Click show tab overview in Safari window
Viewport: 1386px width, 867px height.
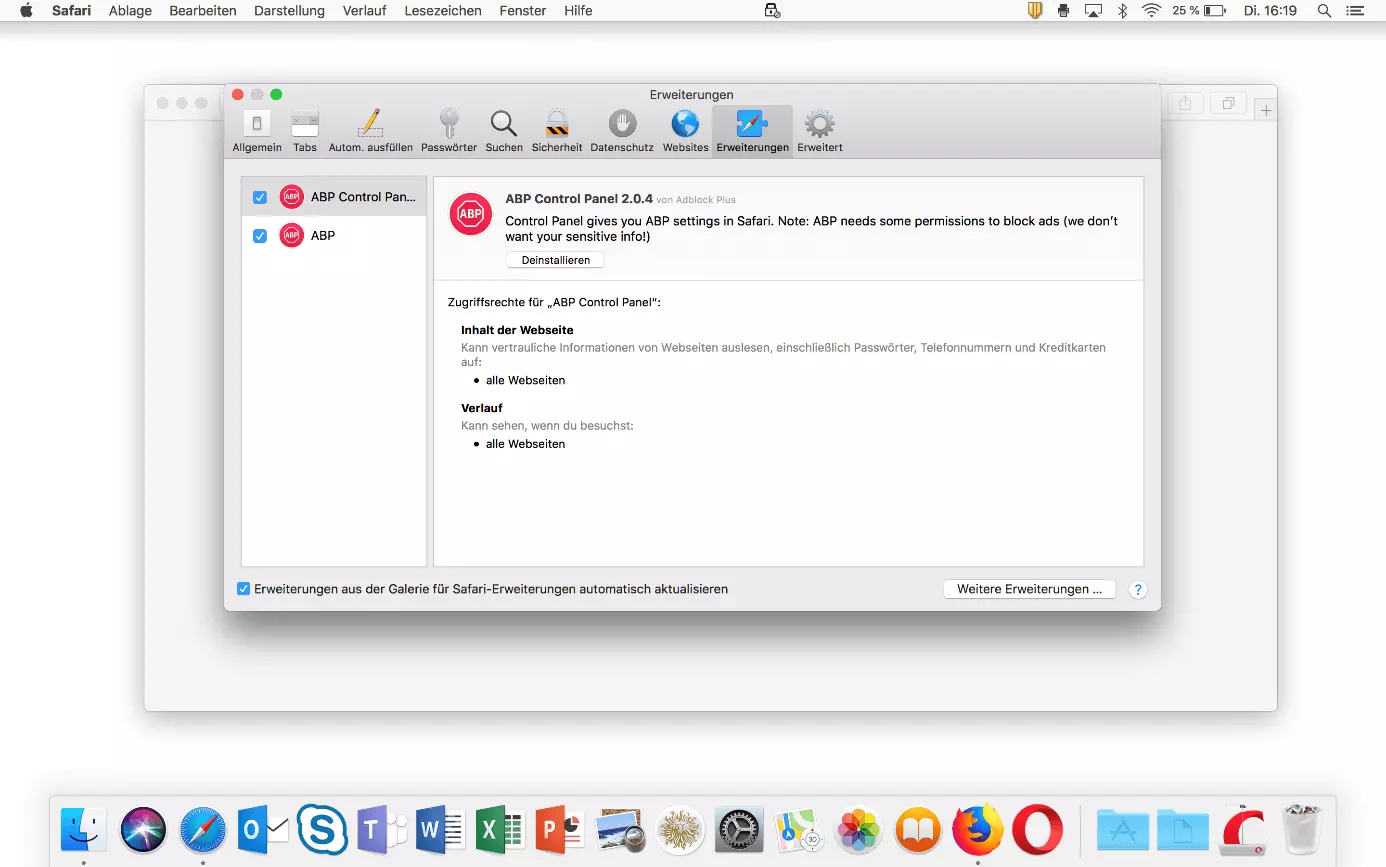pyautogui.click(x=1228, y=103)
